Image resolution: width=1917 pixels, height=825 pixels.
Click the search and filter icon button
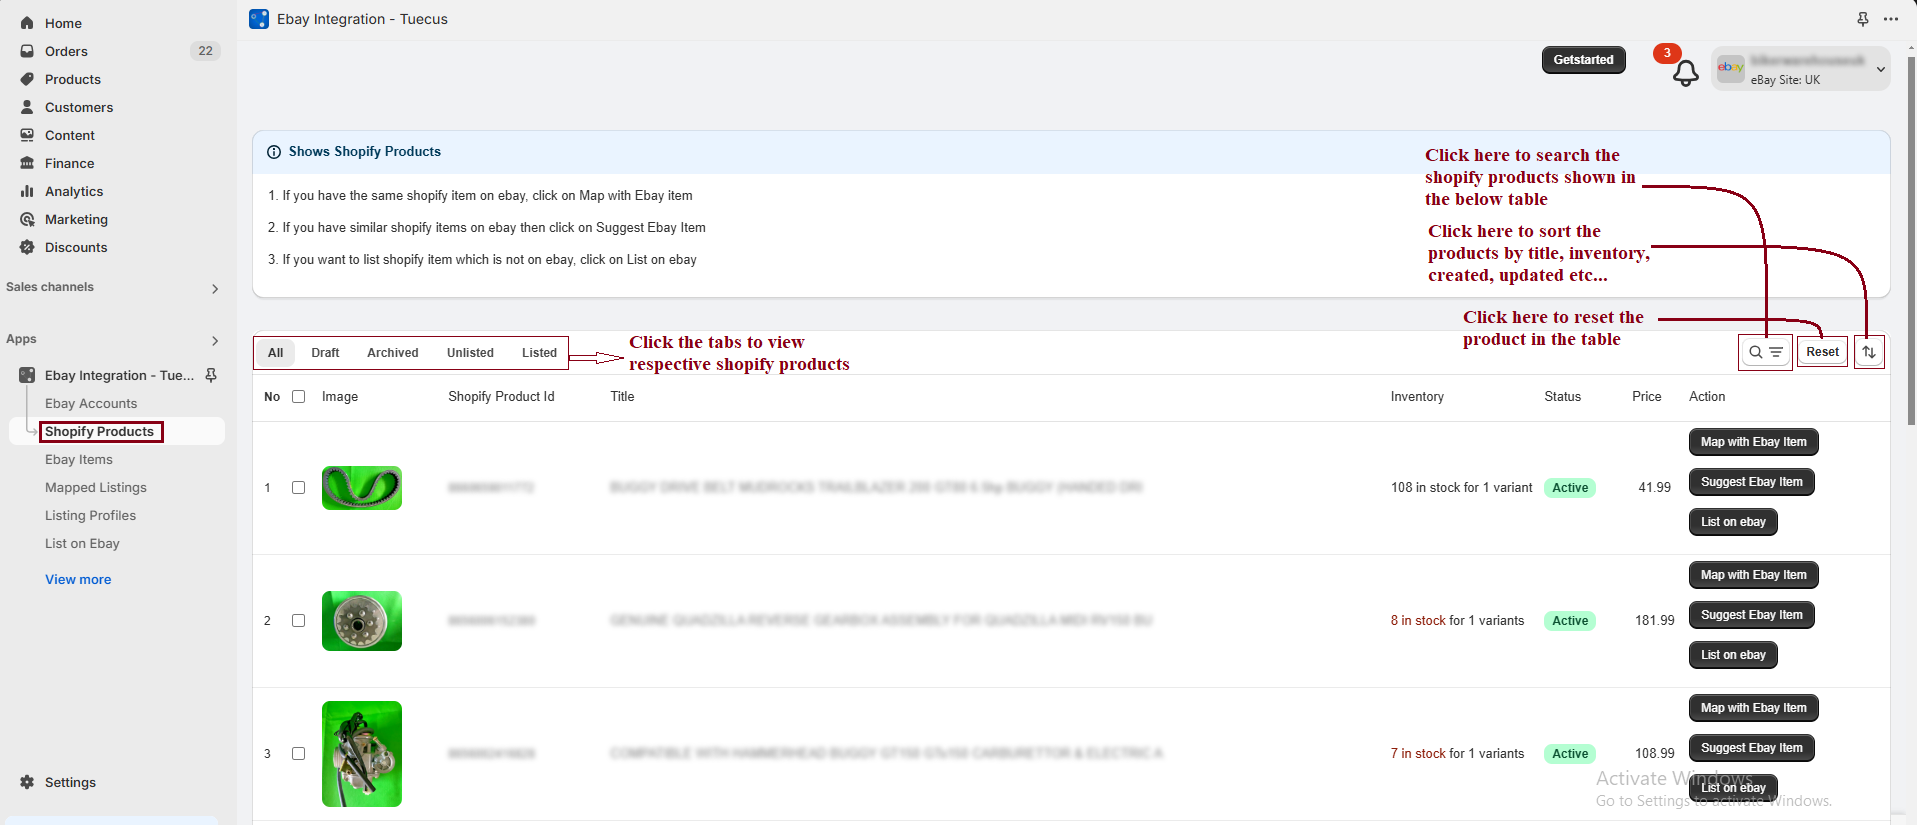coord(1765,352)
